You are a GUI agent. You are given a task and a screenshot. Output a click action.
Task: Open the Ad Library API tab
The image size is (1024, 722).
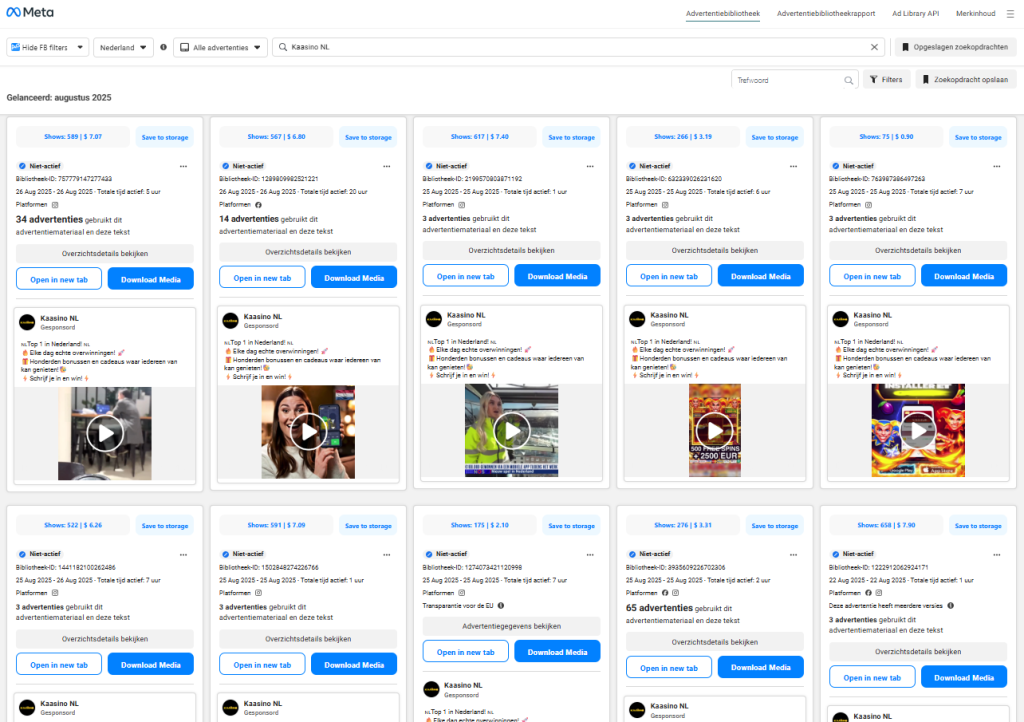(x=915, y=13)
